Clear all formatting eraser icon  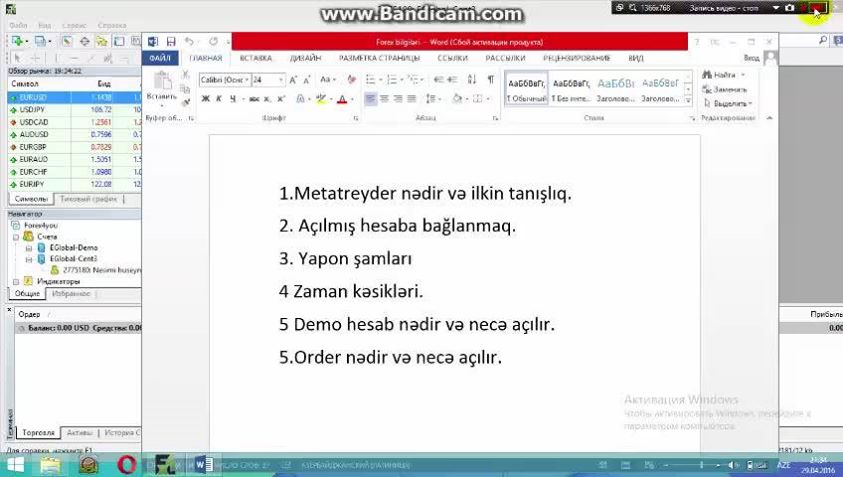tap(352, 80)
